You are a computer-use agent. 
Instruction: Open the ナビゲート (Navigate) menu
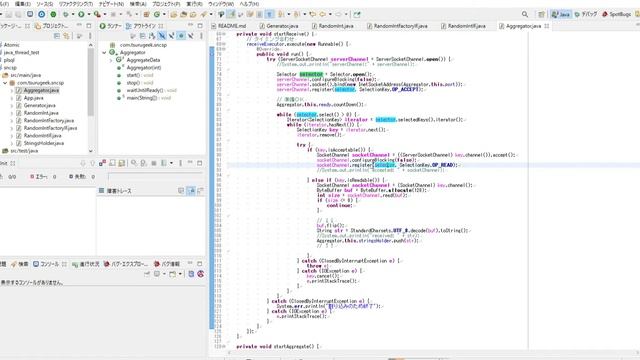(111, 4)
